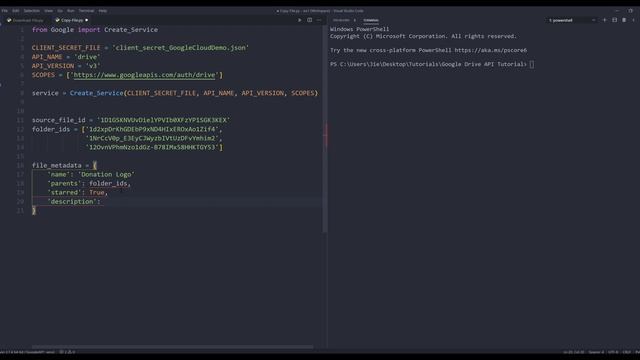Open the Help menu

click(x=103, y=11)
